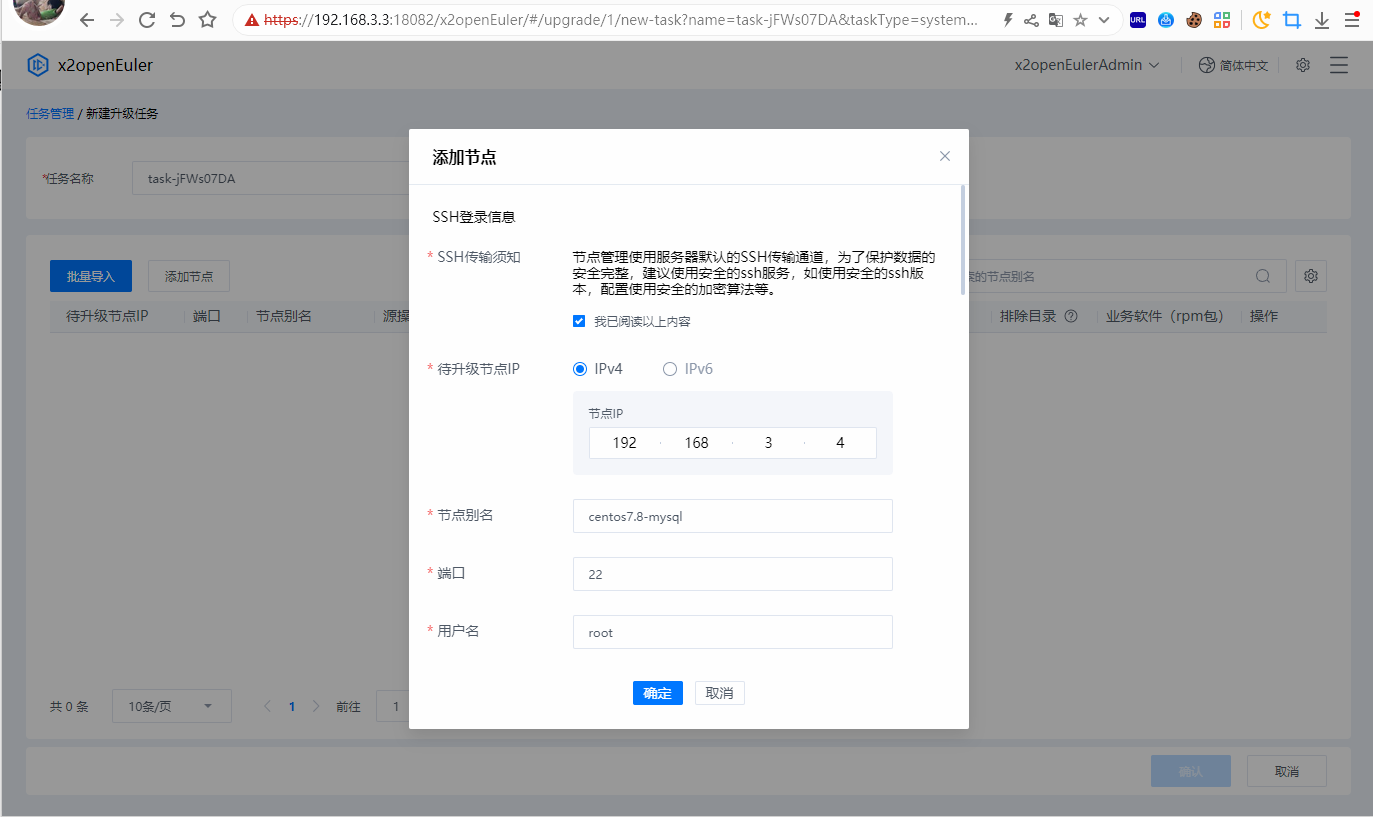Click the 业务软件（rpm包） column header

click(x=1165, y=316)
